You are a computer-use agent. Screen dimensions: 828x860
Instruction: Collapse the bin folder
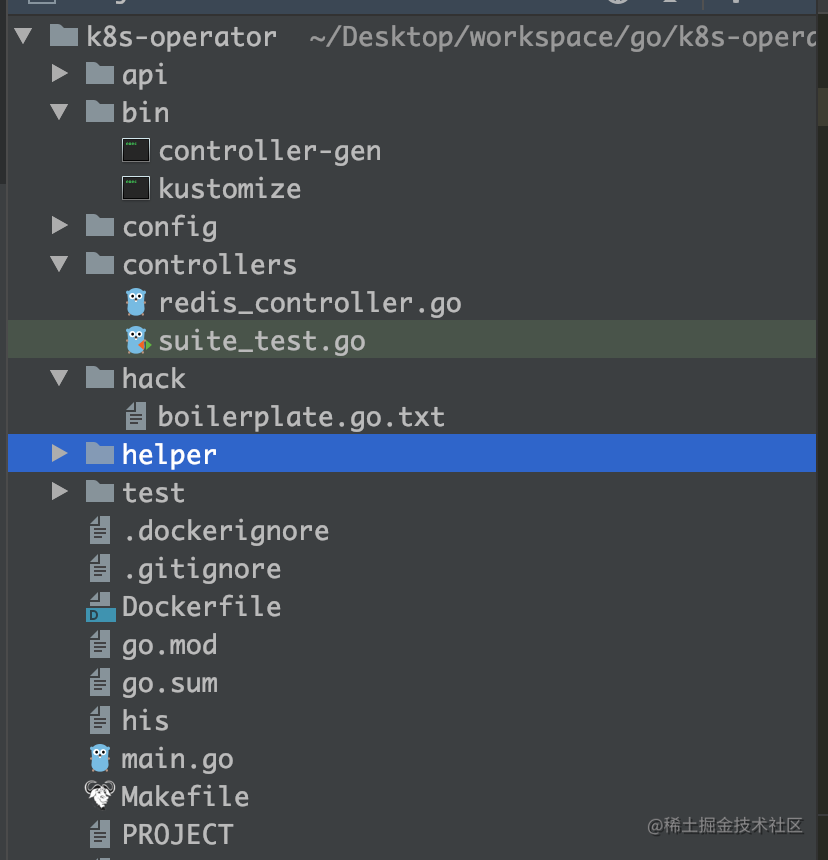point(59,112)
